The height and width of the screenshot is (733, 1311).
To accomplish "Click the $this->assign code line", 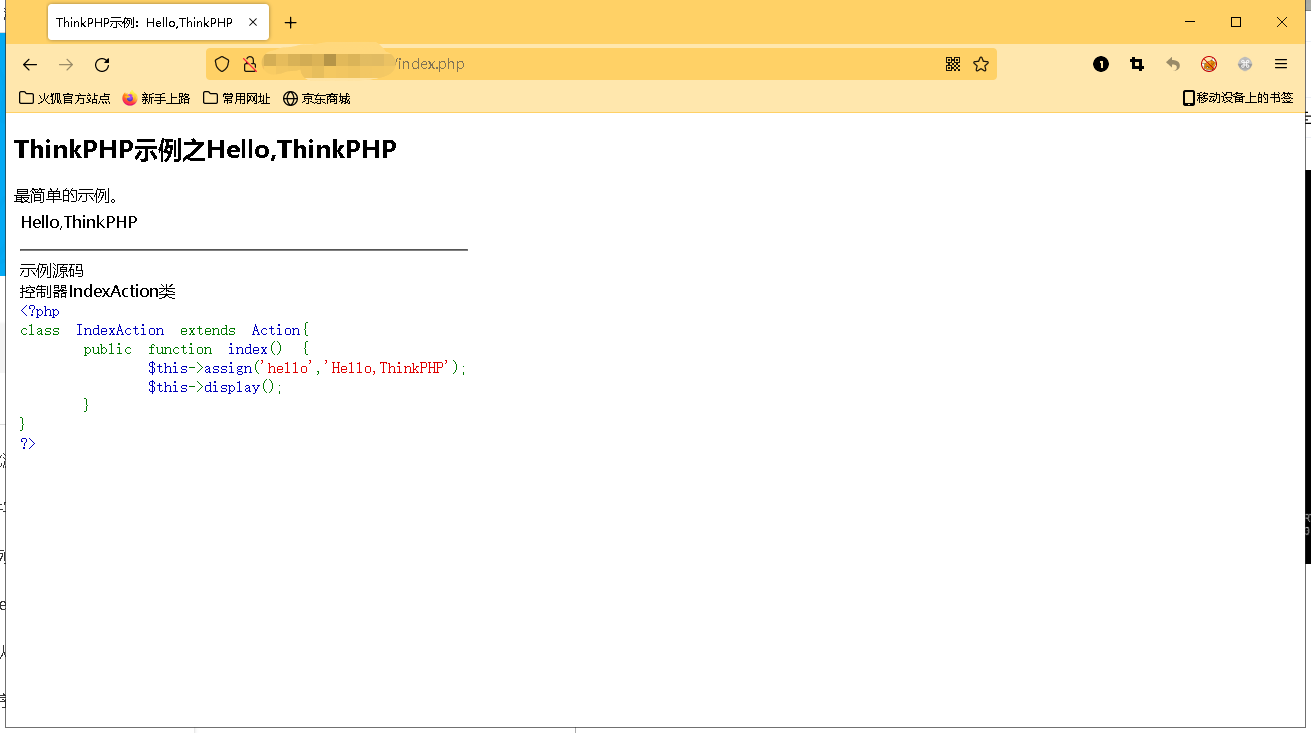I will coord(307,368).
